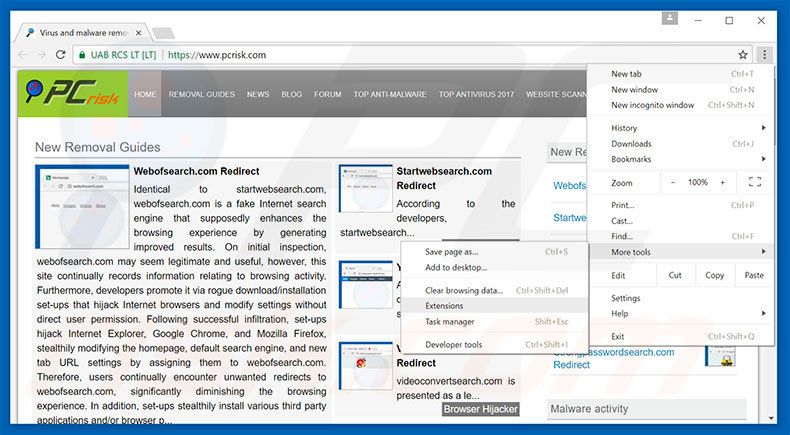Open the videoconvertsearch.com article thumbnail
The width and height of the screenshot is (790, 435).
(x=366, y=366)
